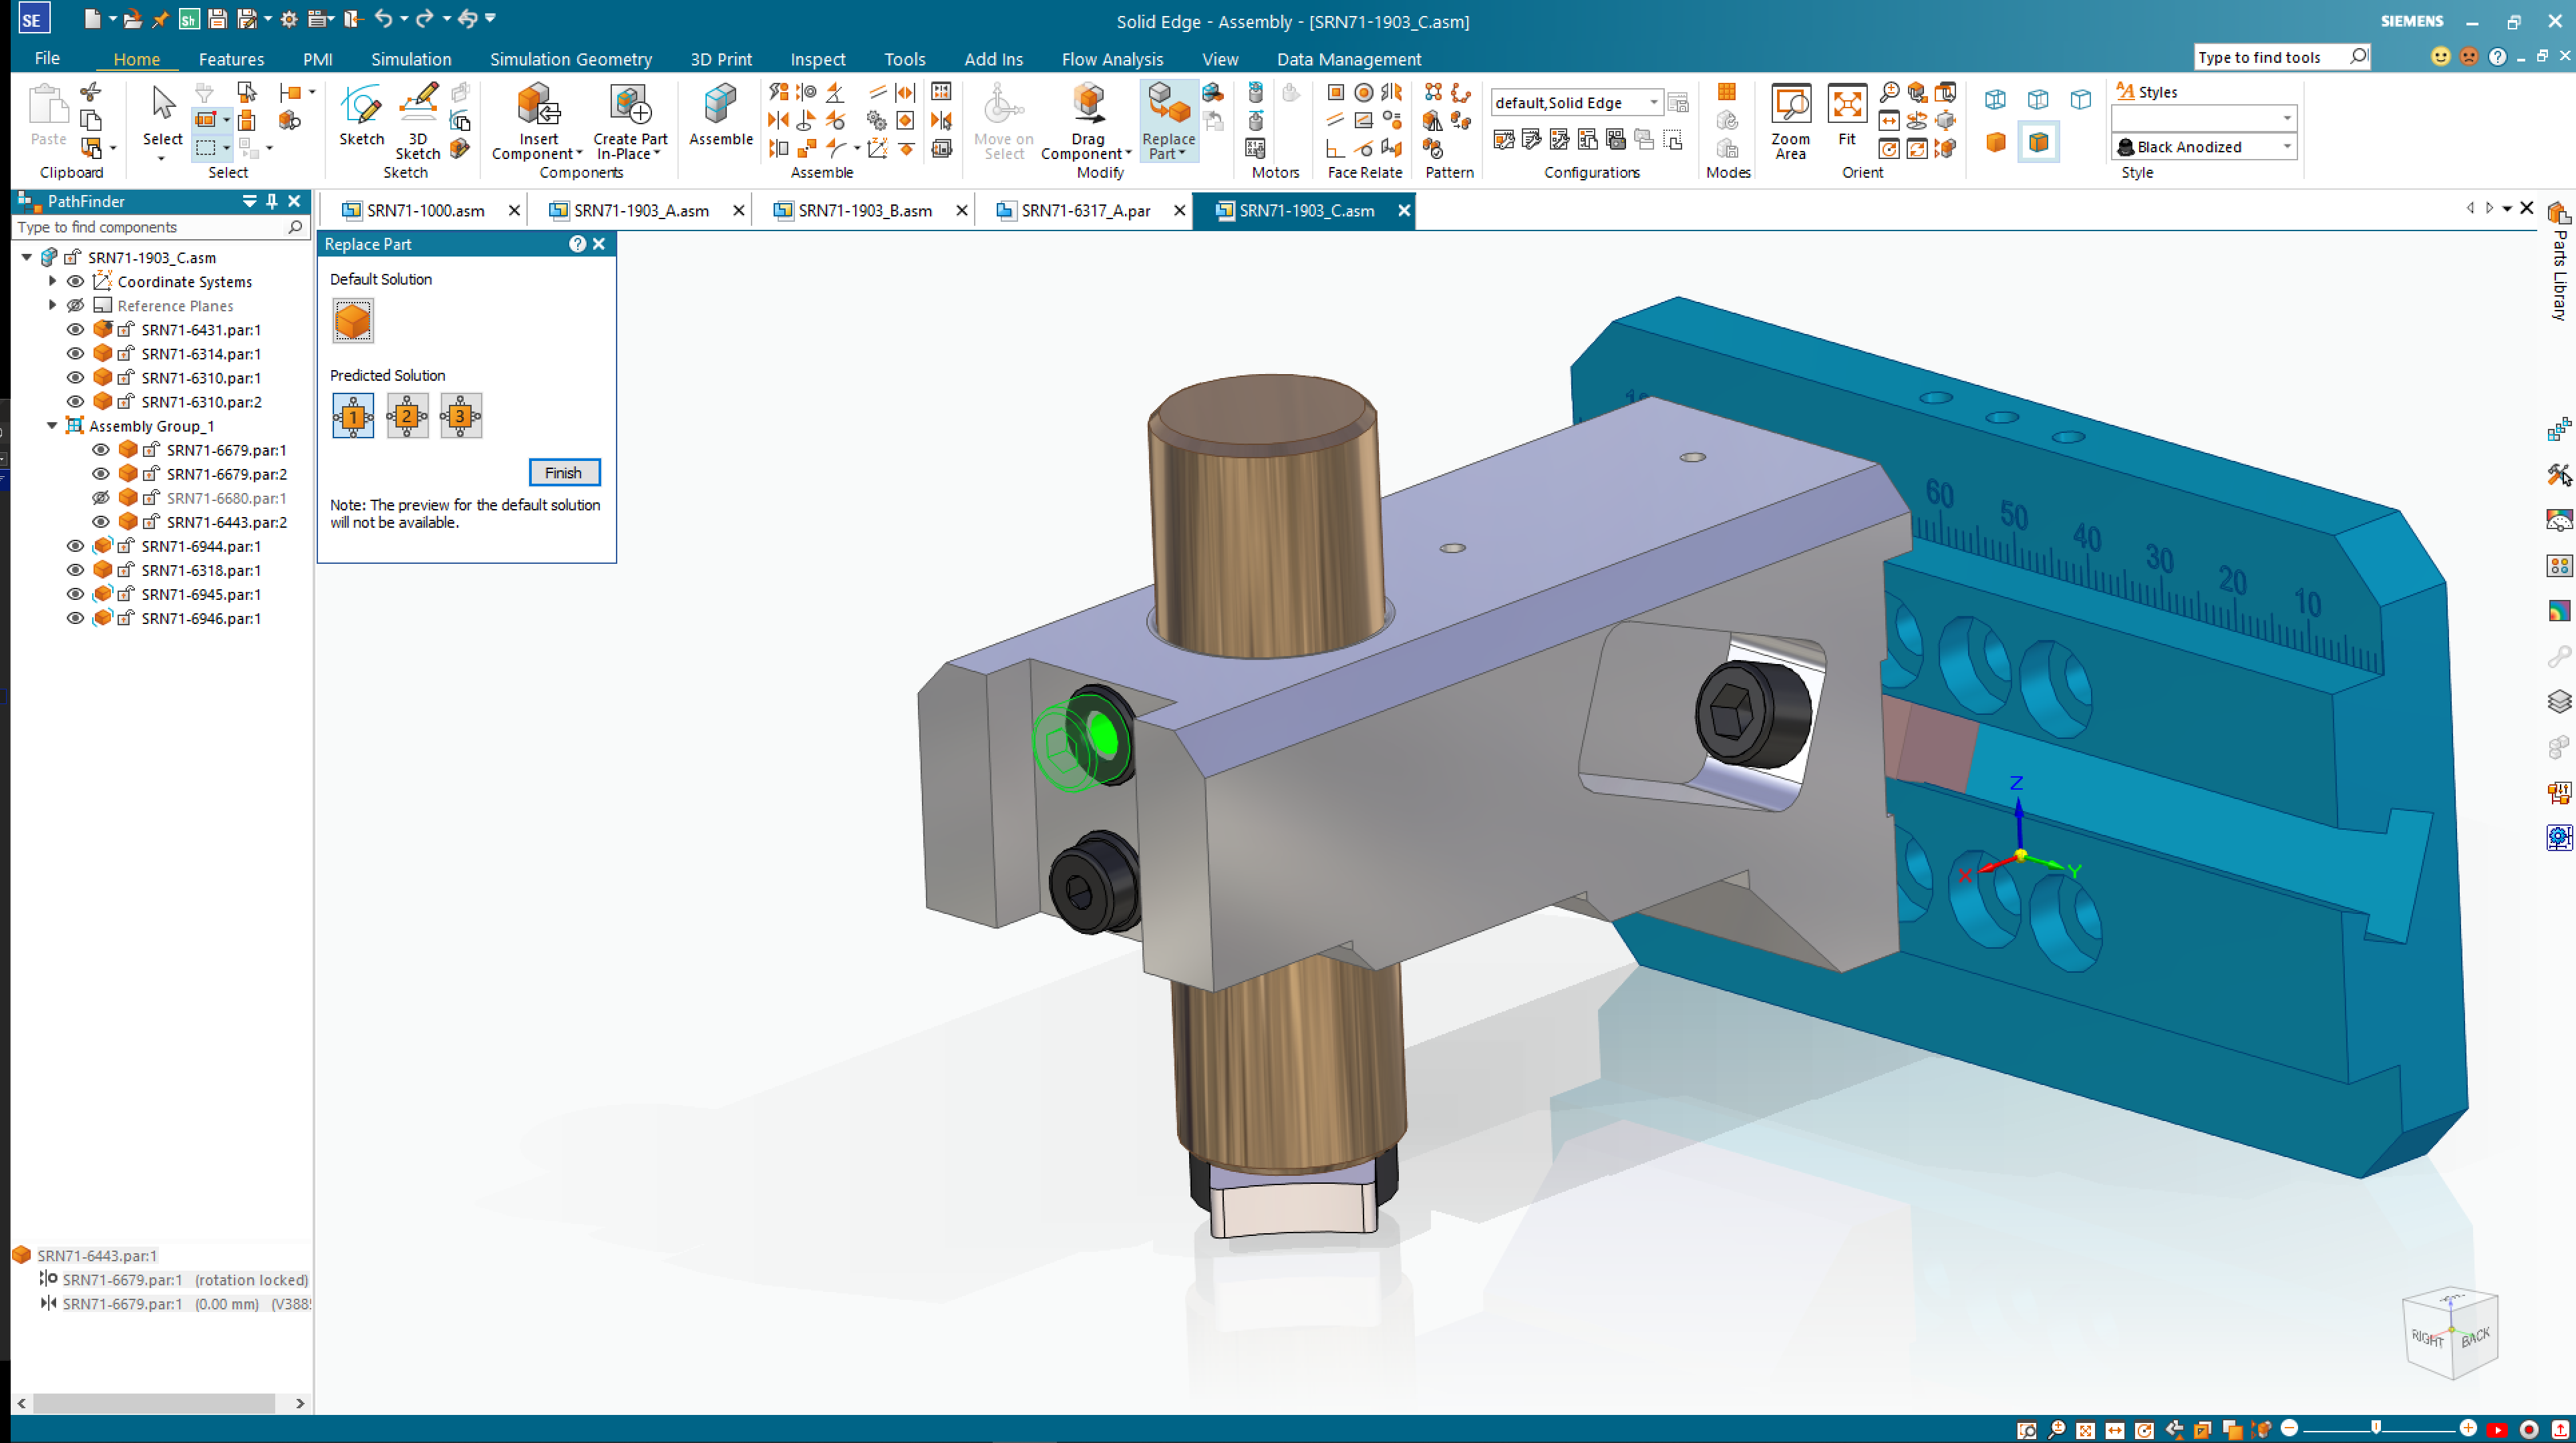Switch to the Inspect ribbon tab
This screenshot has width=2576, height=1443.
pos(817,58)
